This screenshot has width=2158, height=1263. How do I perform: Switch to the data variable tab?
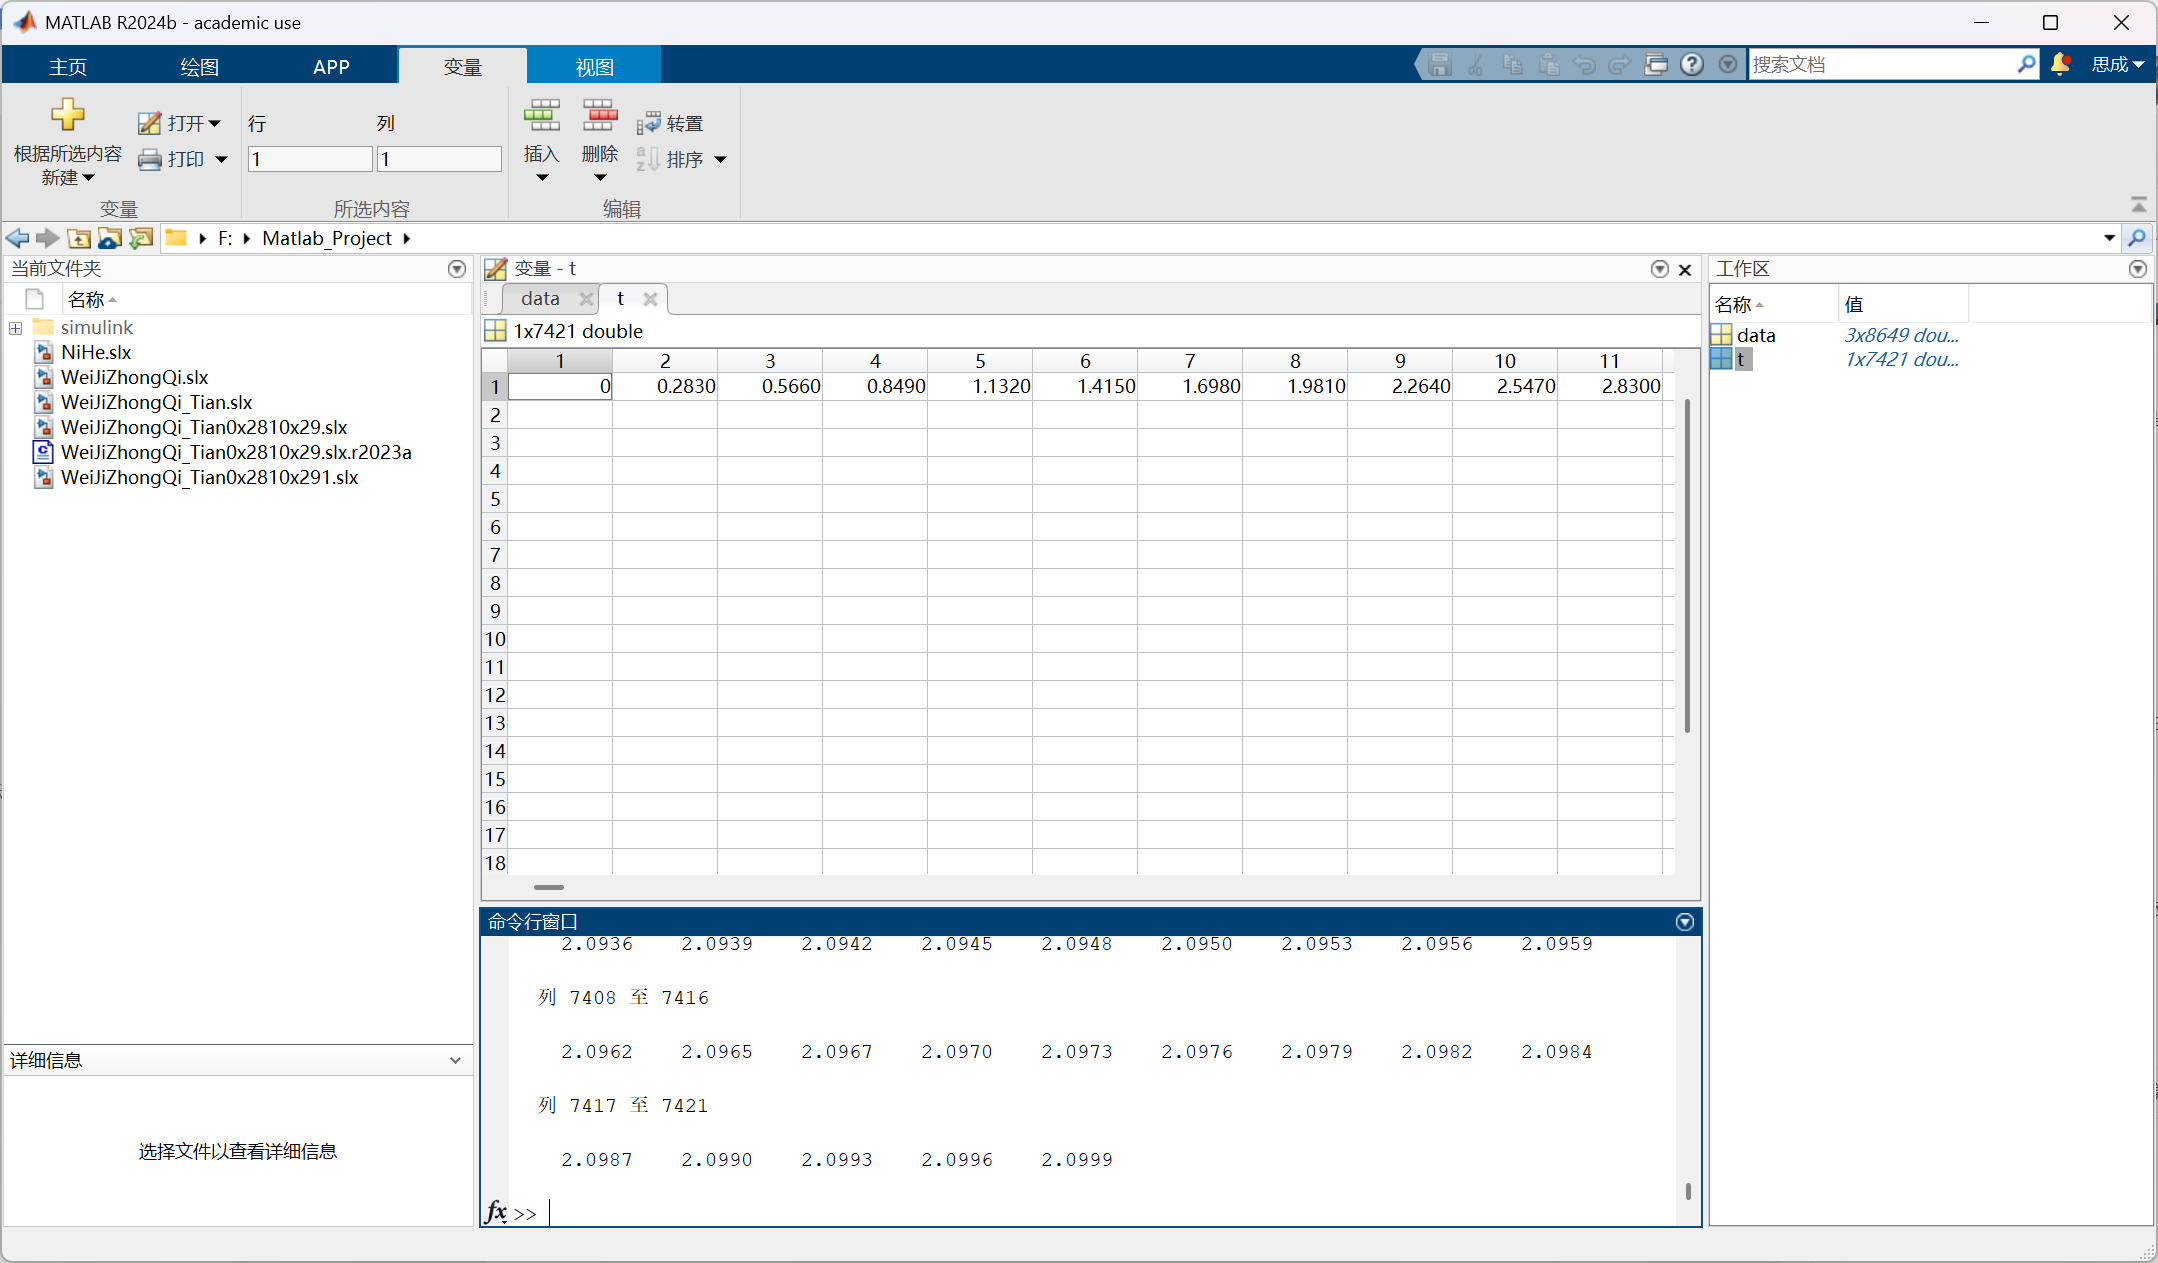tap(540, 299)
